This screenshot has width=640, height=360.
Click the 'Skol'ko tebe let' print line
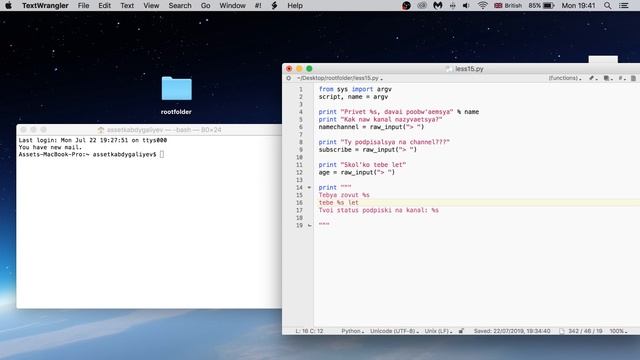tap(362, 165)
